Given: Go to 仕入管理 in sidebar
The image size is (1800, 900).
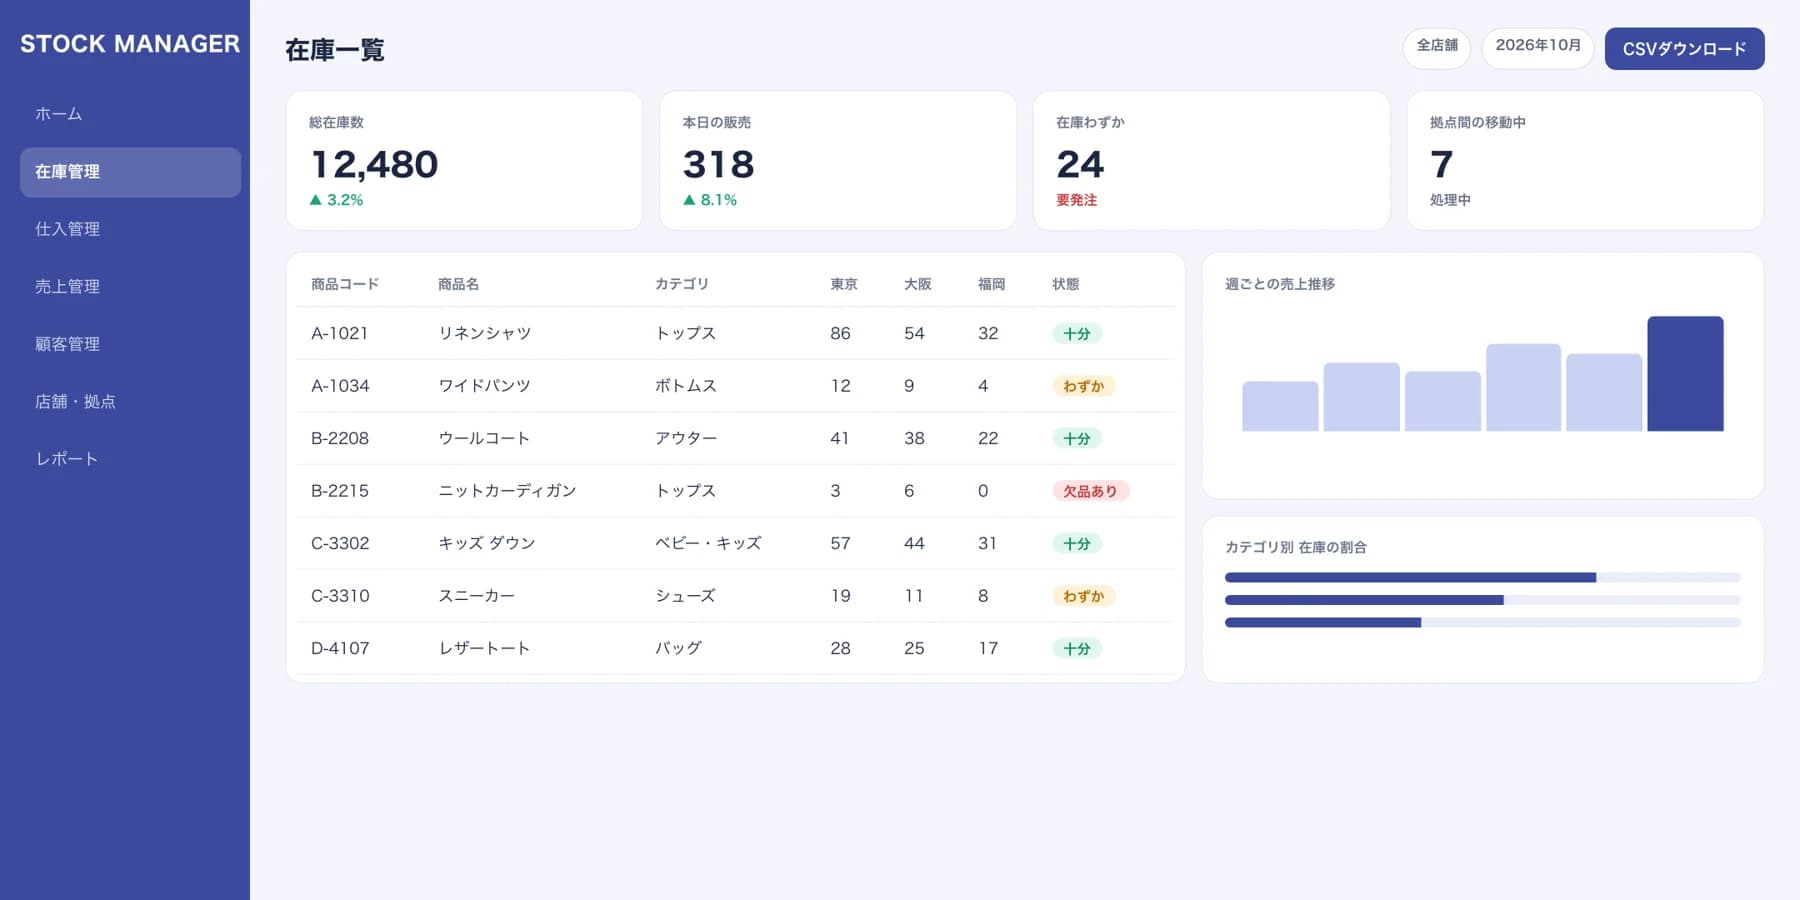Looking at the screenshot, I should (x=130, y=229).
